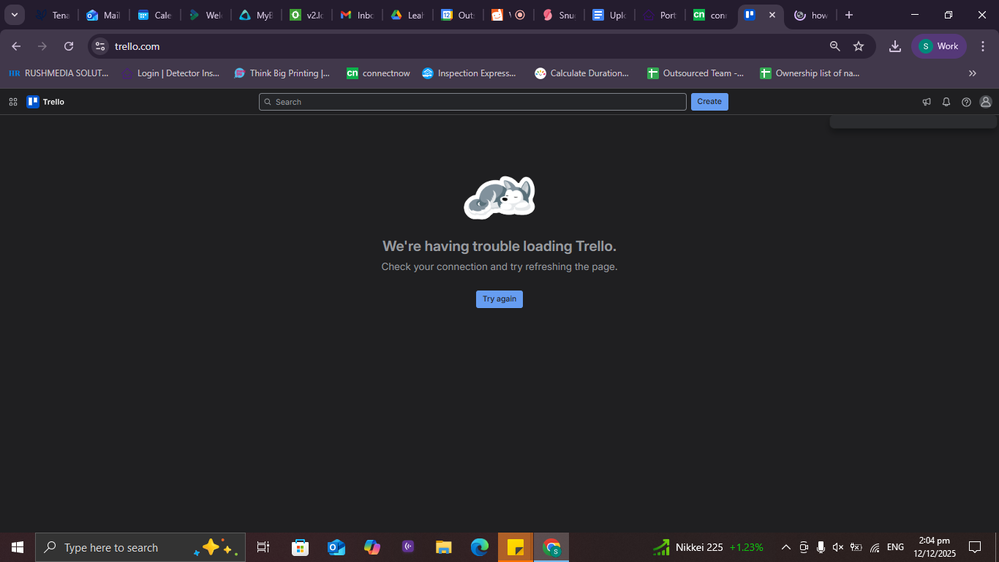Open the Windows notification center icon

(x=975, y=547)
